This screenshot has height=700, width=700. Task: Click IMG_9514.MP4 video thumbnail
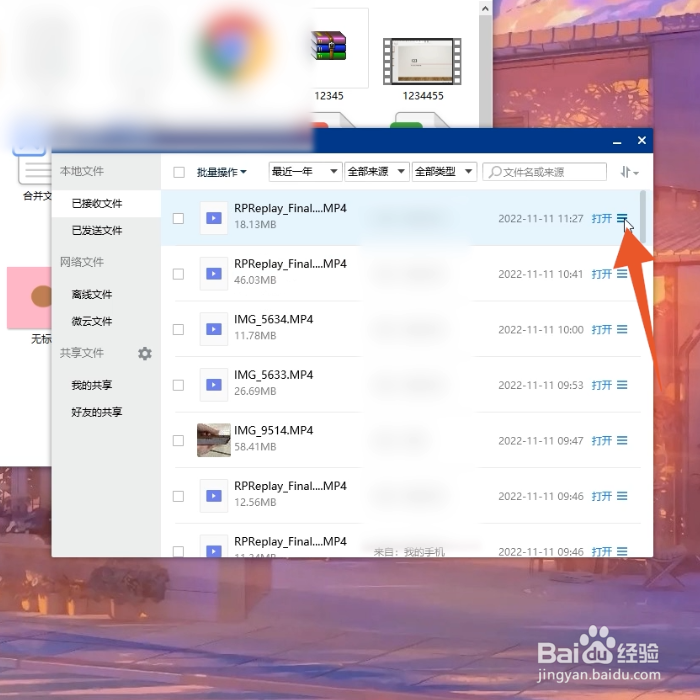[x=214, y=440]
